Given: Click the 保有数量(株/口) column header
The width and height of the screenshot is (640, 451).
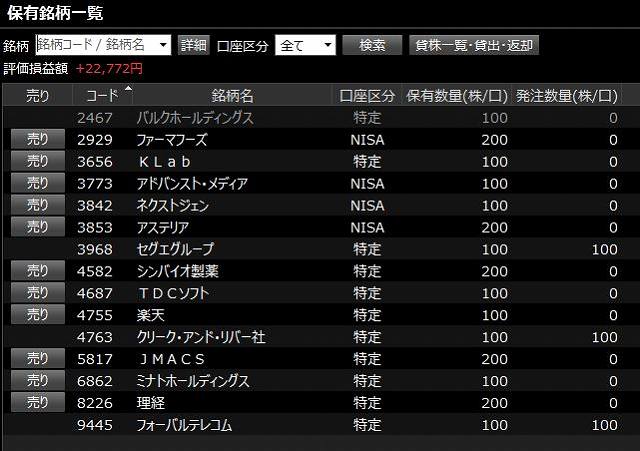Looking at the screenshot, I should [457, 96].
